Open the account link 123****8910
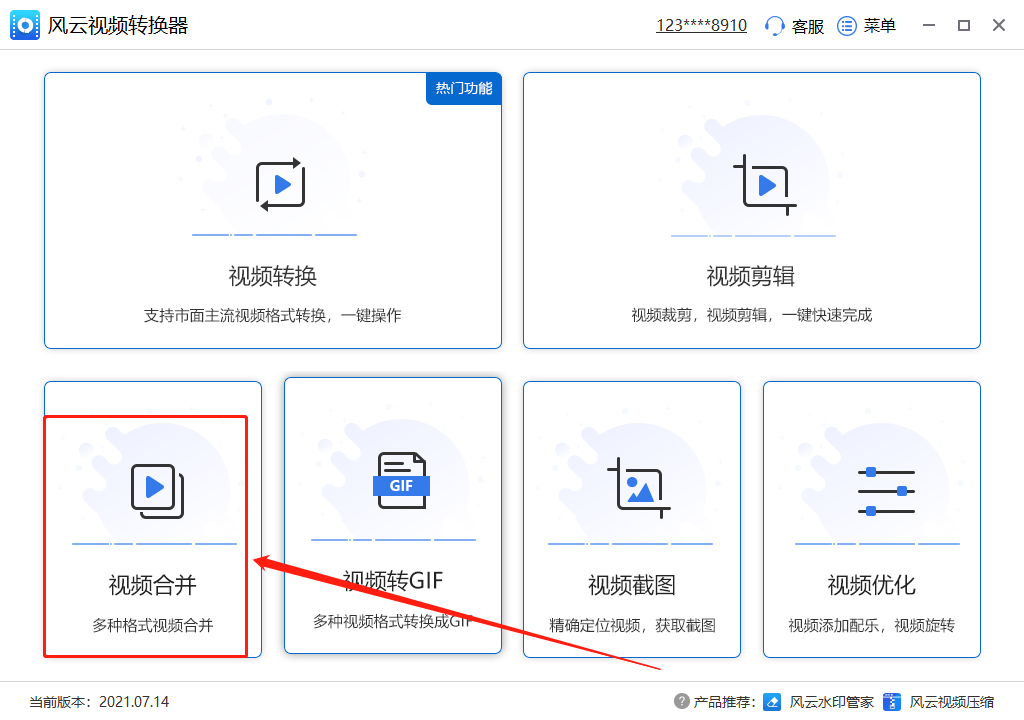This screenshot has width=1024, height=720. pyautogui.click(x=701, y=25)
